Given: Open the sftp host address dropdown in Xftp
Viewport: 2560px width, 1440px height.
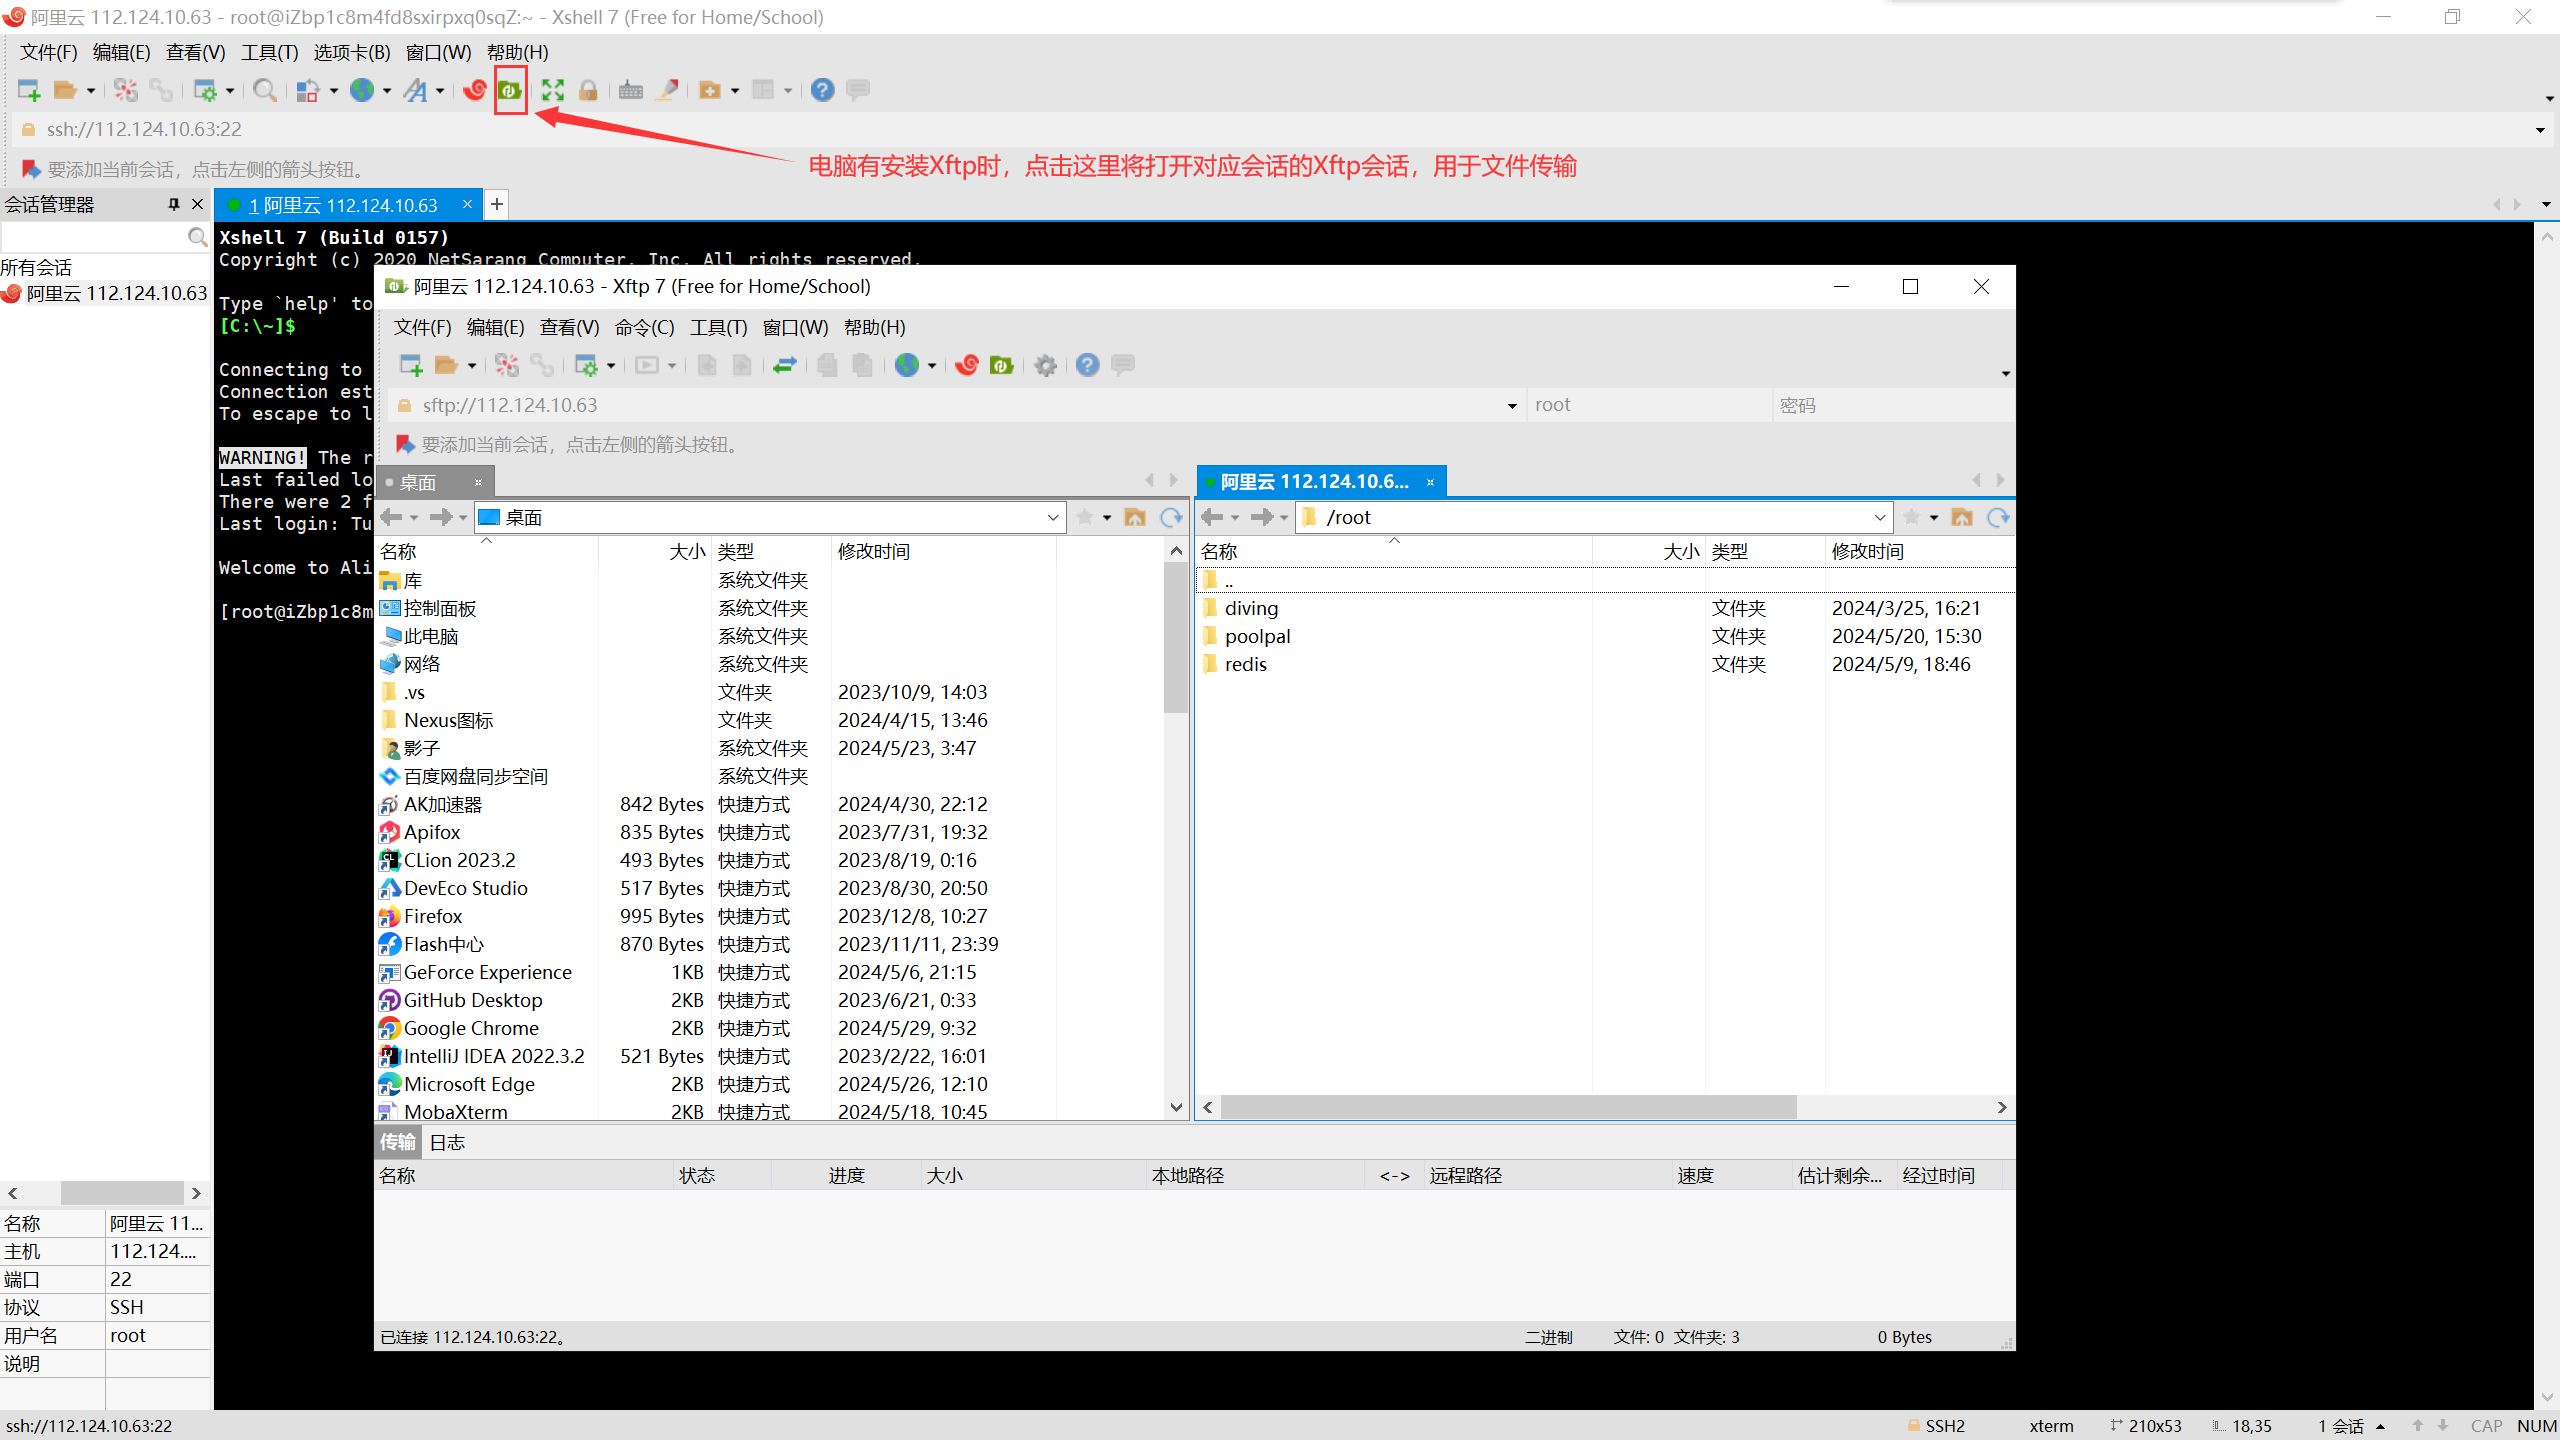Looking at the screenshot, I should [x=1512, y=406].
